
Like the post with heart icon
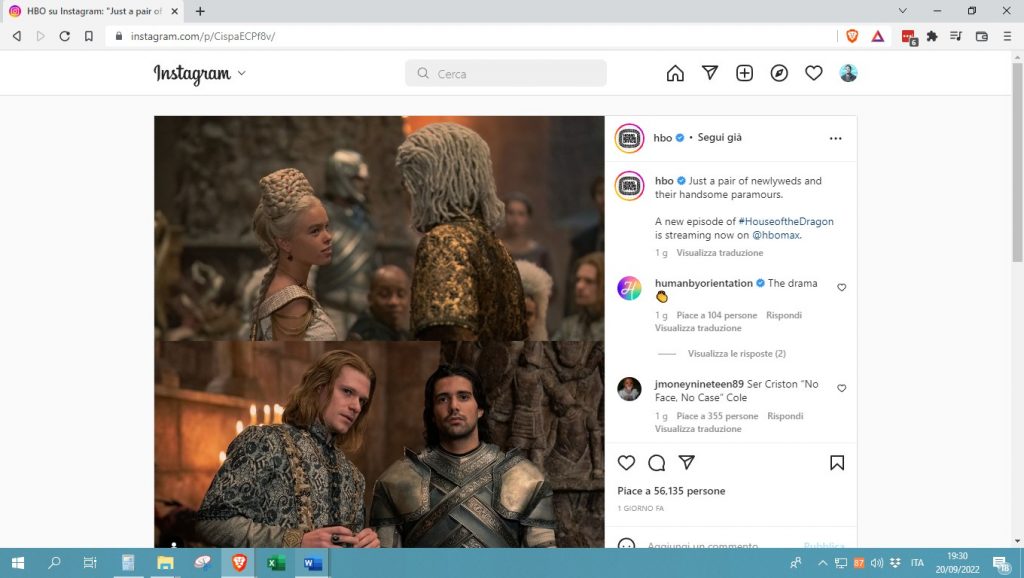tap(626, 463)
